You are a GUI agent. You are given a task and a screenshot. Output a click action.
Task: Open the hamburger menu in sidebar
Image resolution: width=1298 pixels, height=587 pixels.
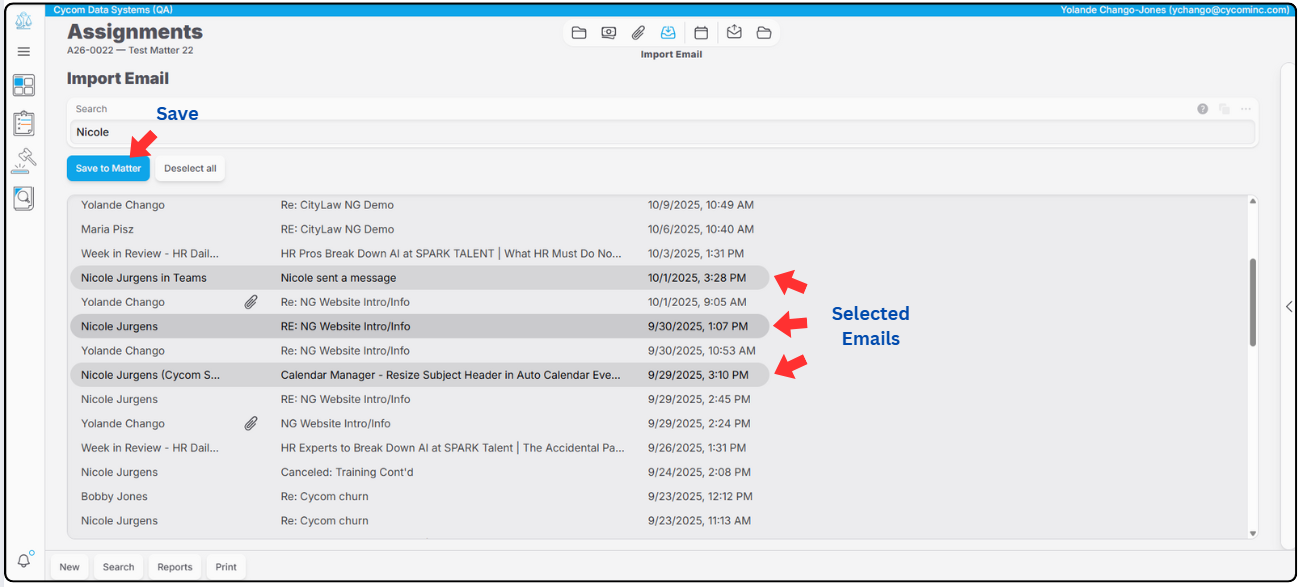coord(24,52)
